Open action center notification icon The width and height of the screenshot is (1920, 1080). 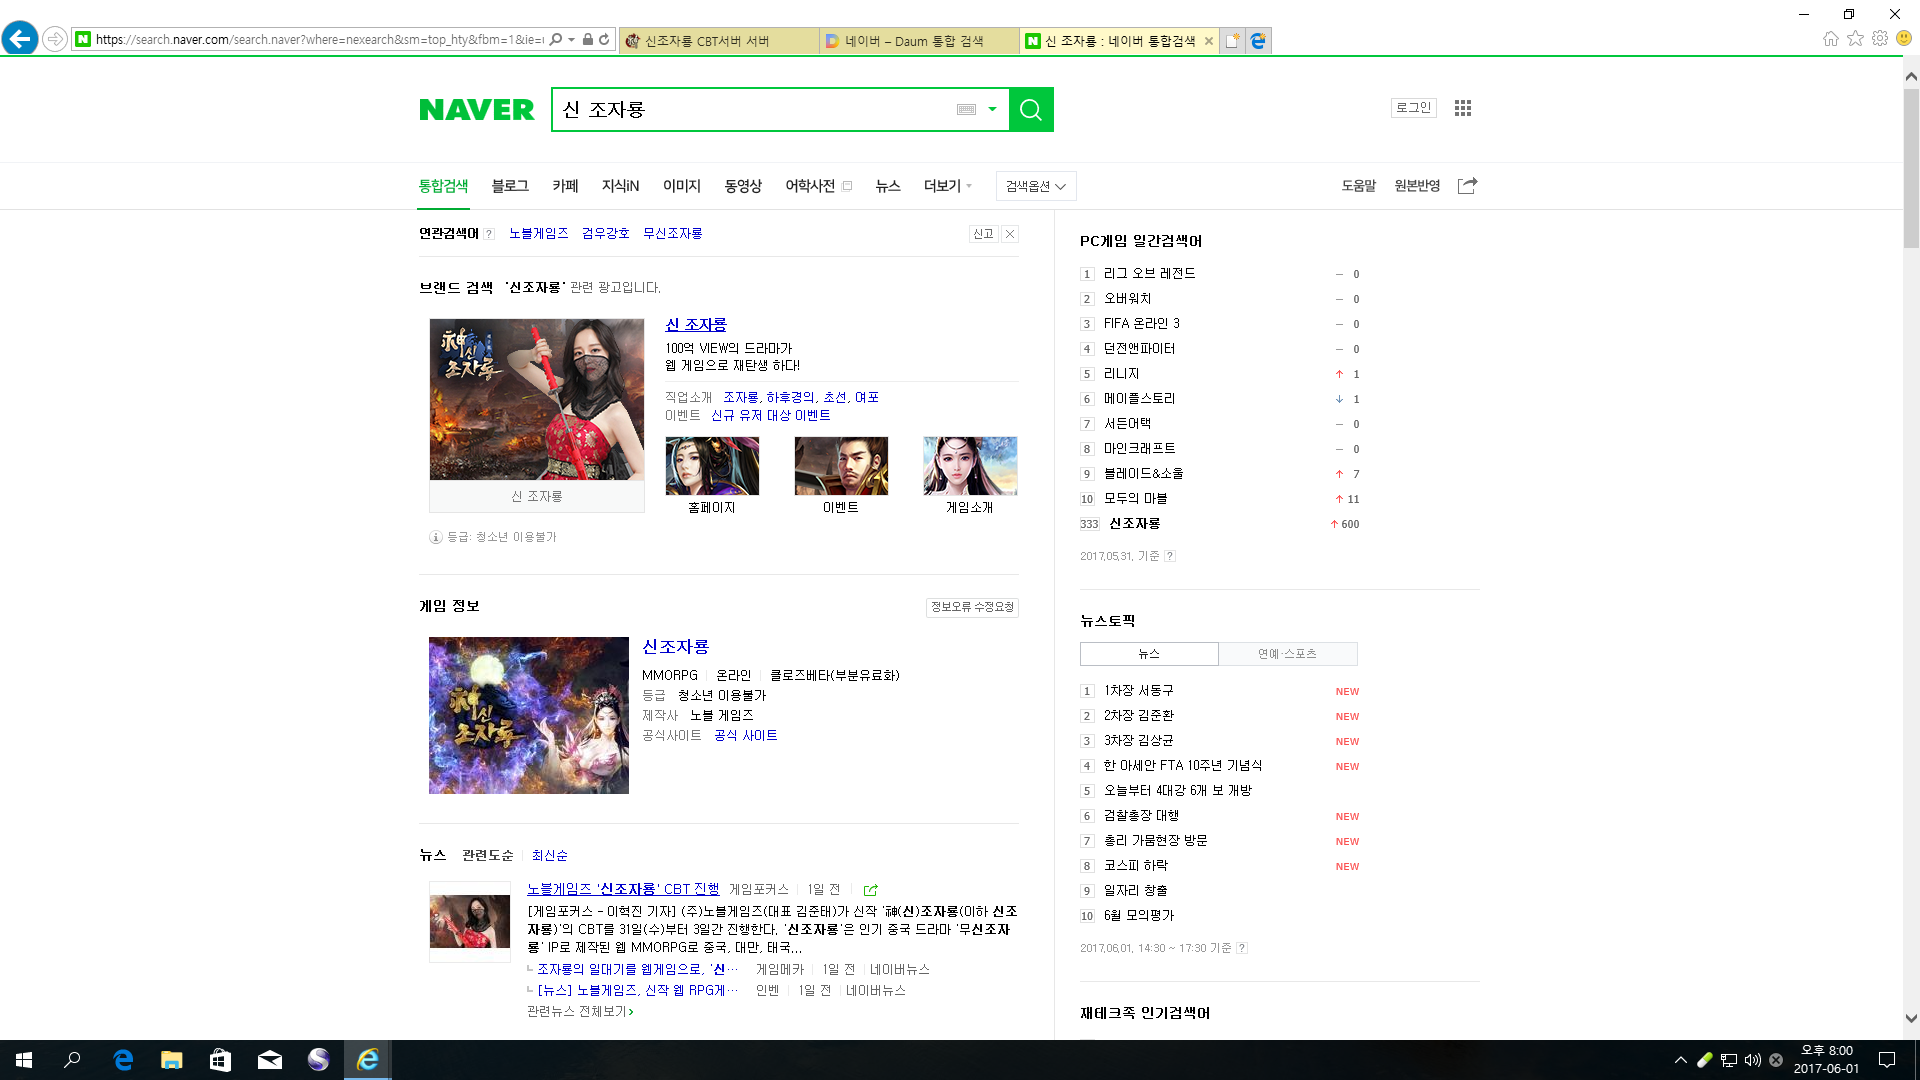tap(1887, 1060)
